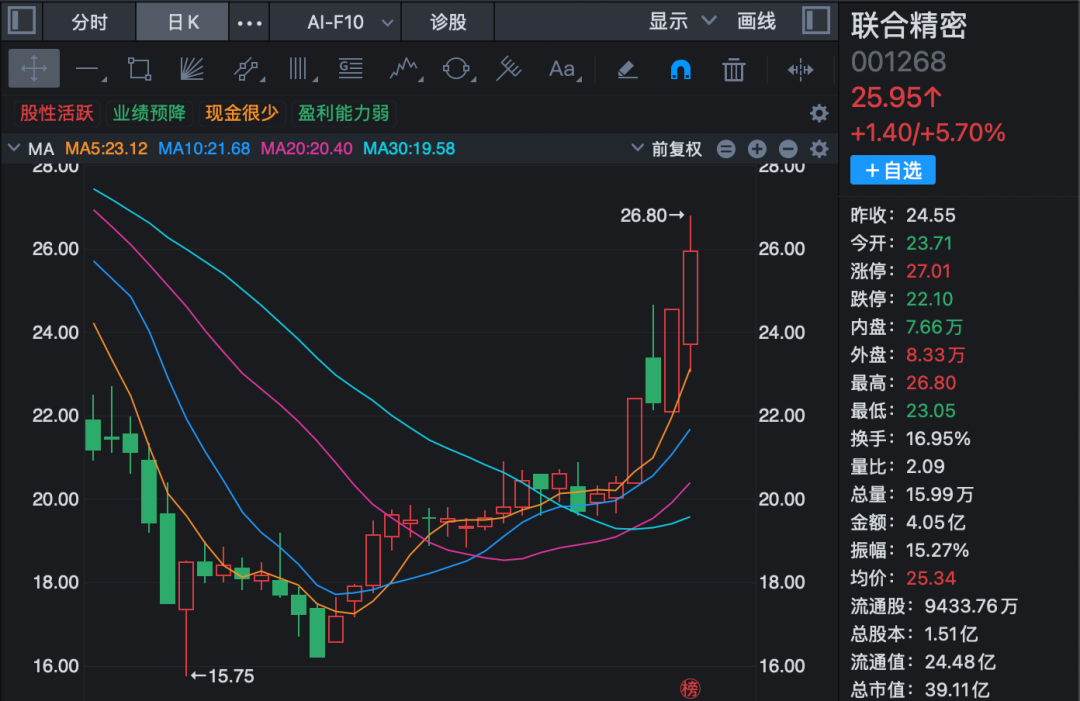Select the text note lines tool
Viewport: 1080px width, 701px height.
(x=351, y=69)
